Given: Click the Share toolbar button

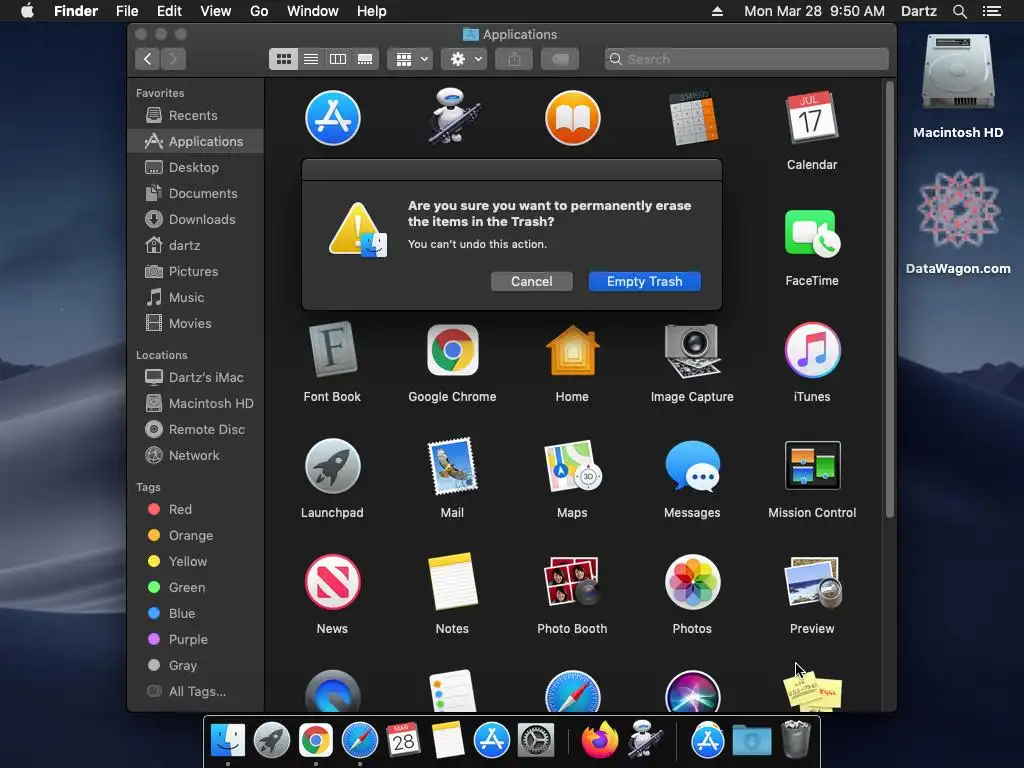Looking at the screenshot, I should point(515,59).
